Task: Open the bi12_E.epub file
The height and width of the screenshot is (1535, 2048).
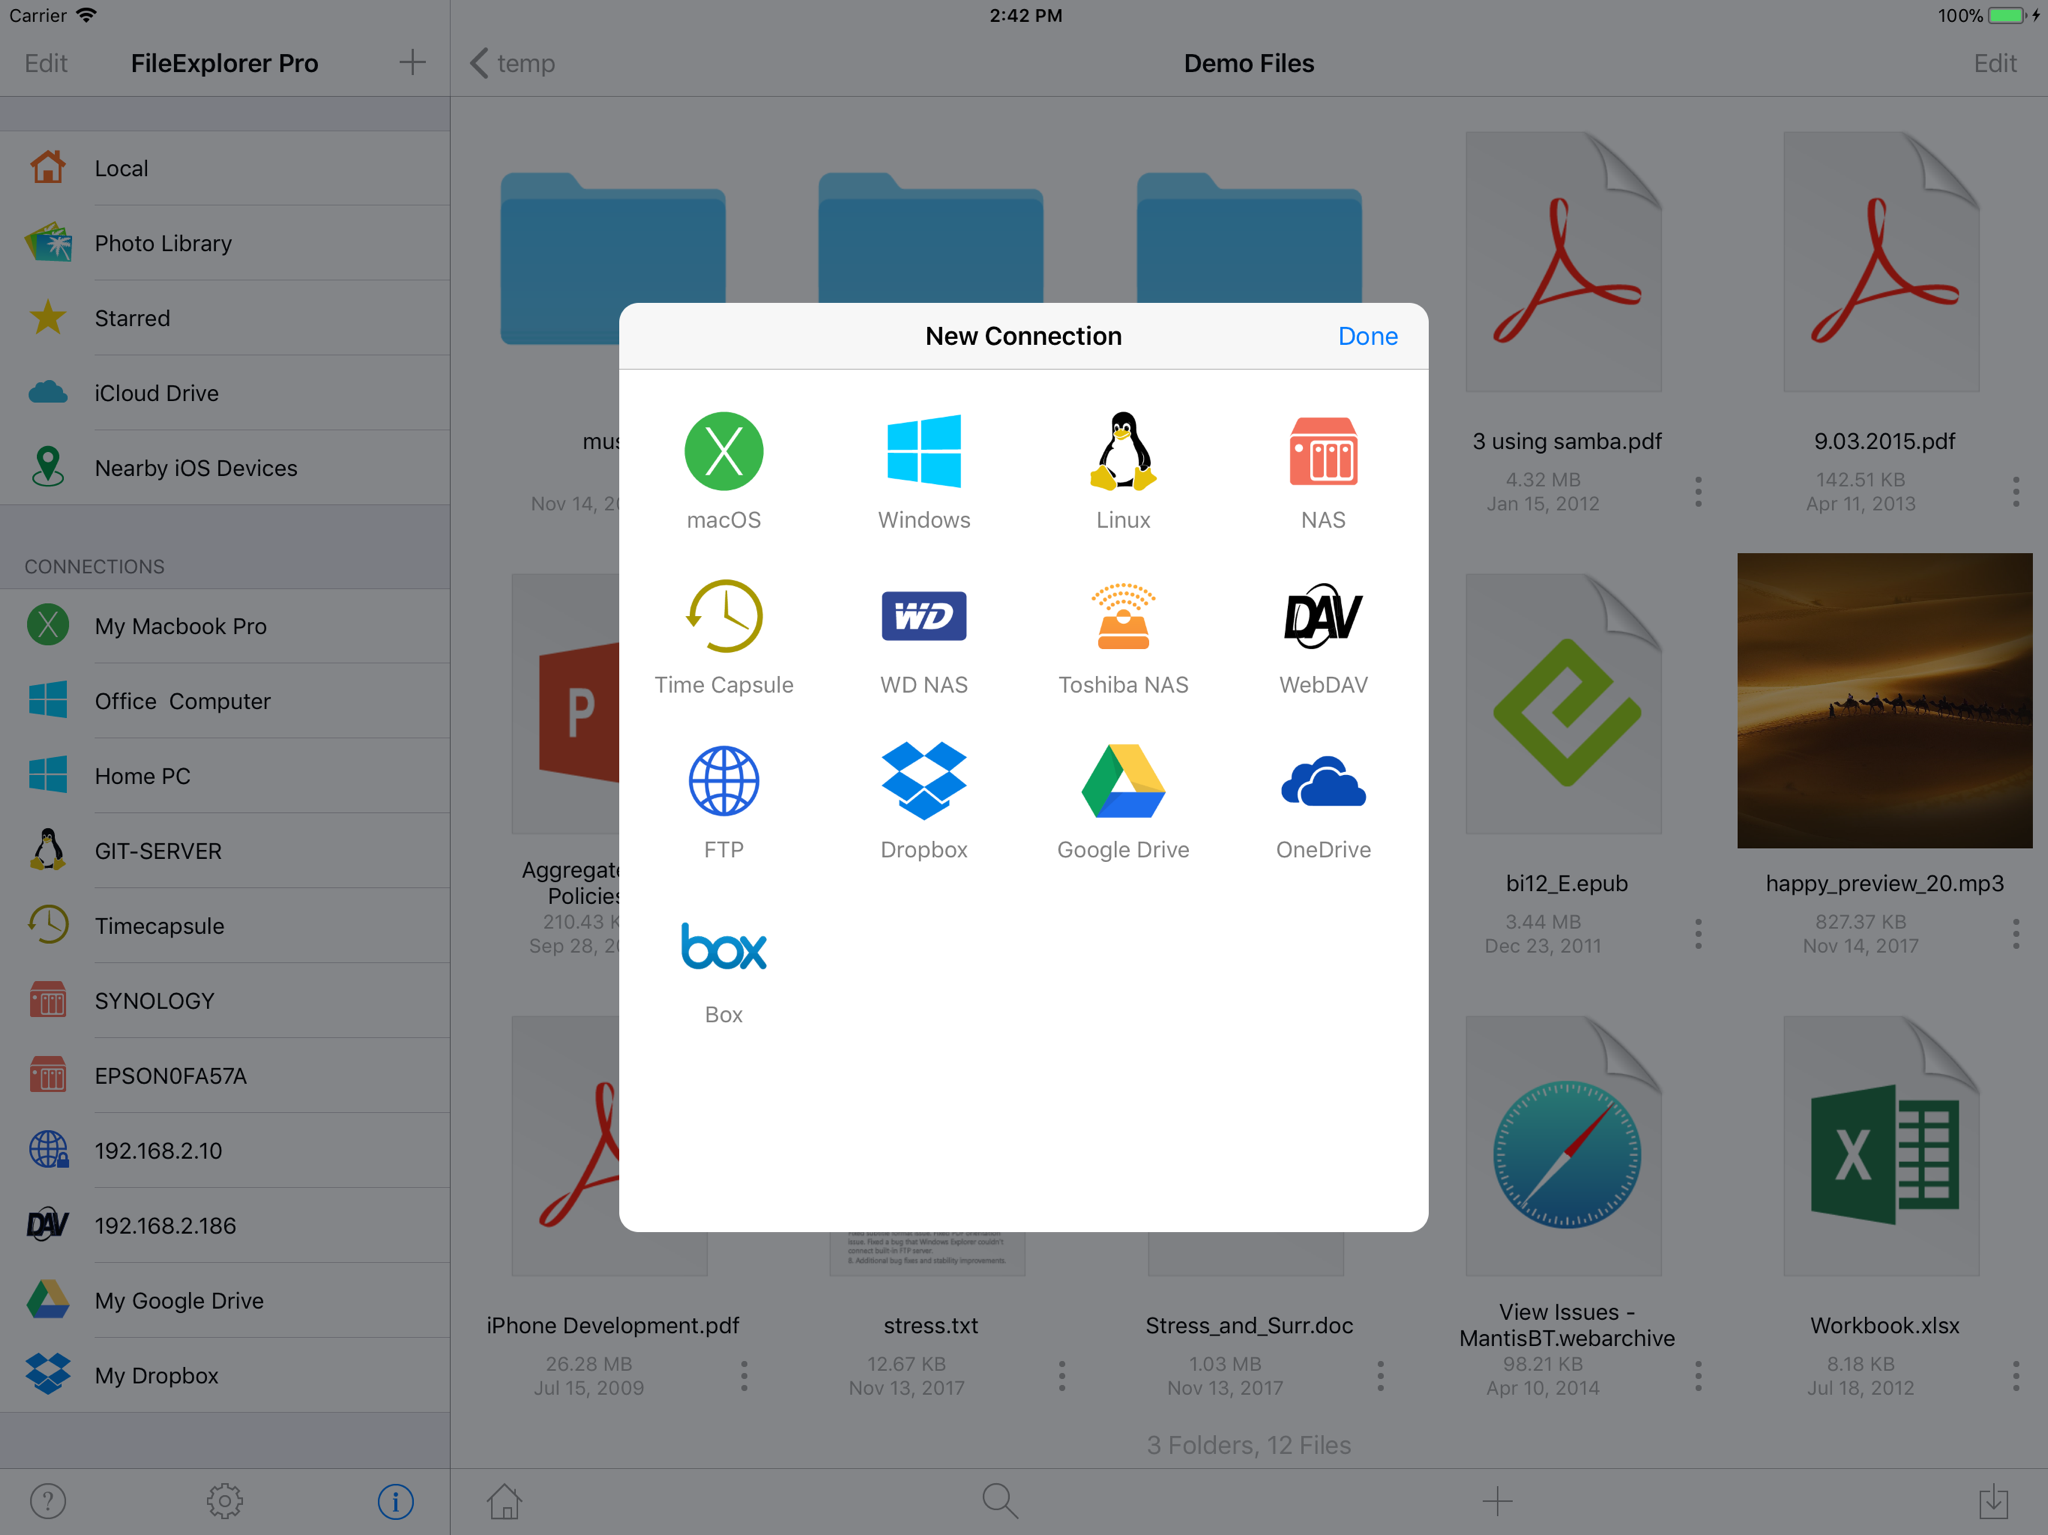Action: tap(1565, 704)
